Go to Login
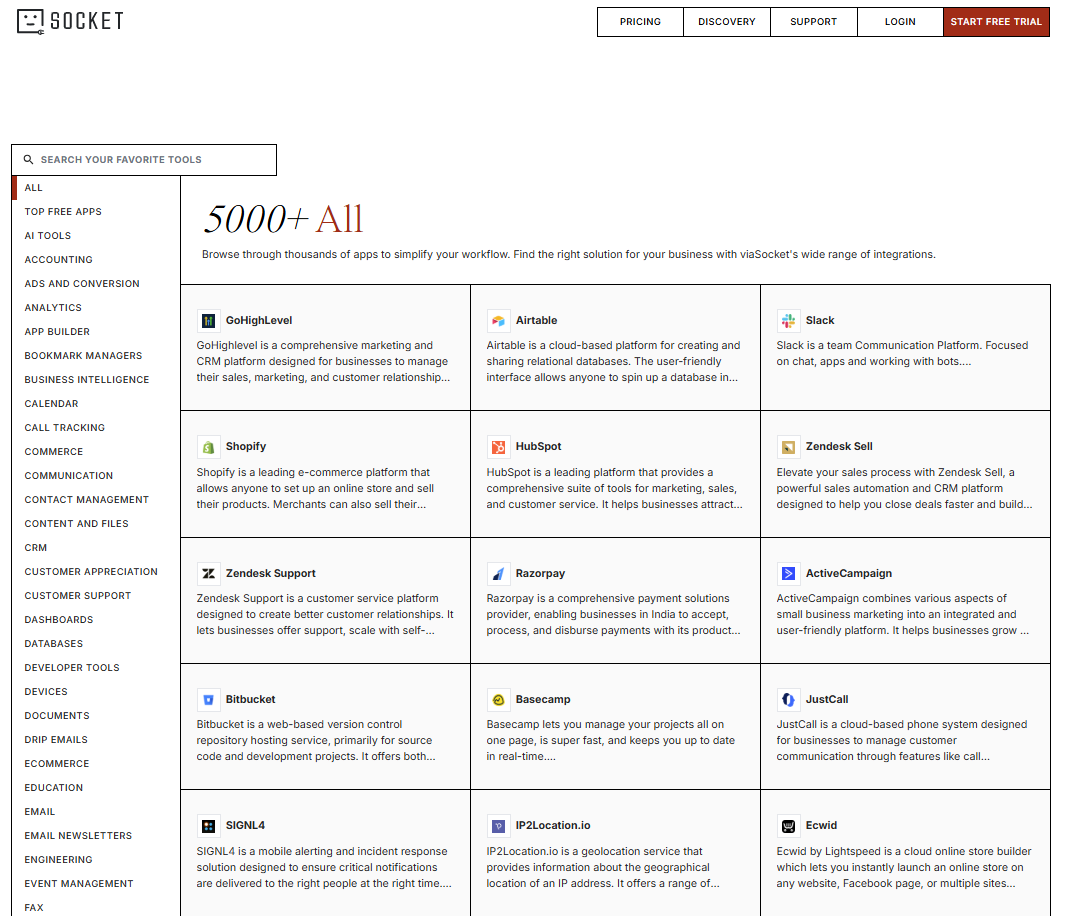This screenshot has height=916, width=1070. [900, 22]
